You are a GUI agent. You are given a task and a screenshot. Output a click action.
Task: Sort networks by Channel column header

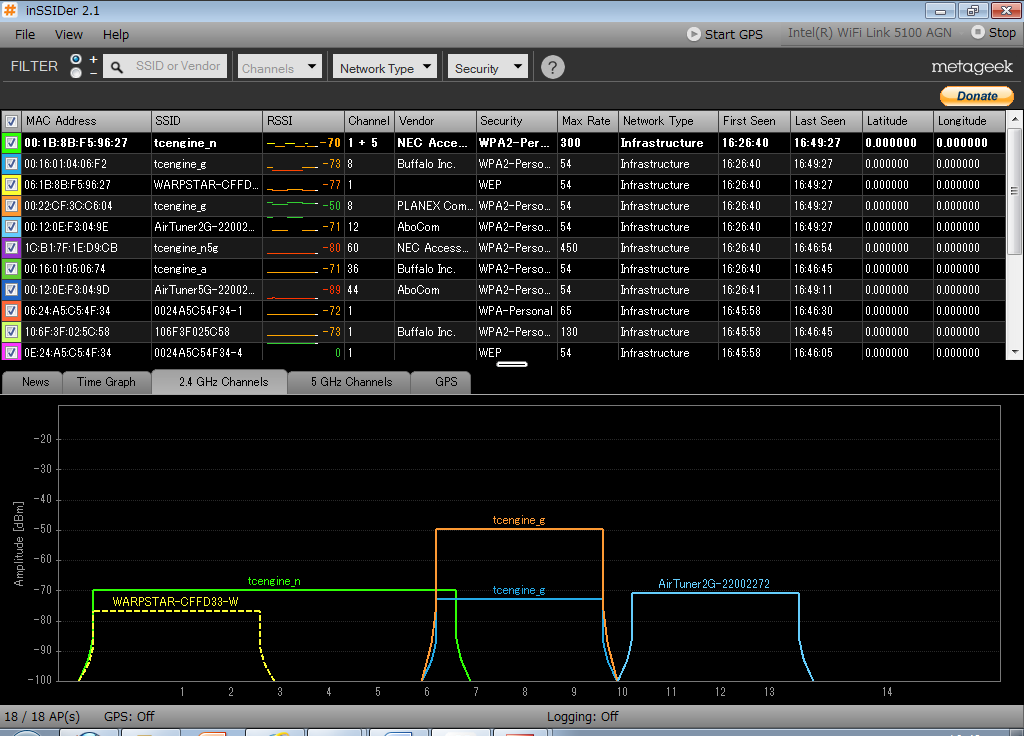370,121
